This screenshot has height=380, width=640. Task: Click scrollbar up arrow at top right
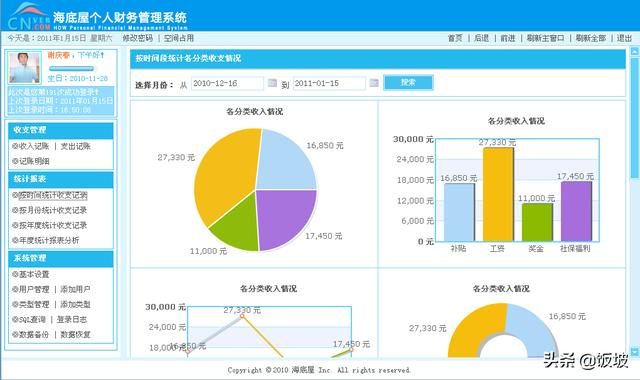coord(635,51)
